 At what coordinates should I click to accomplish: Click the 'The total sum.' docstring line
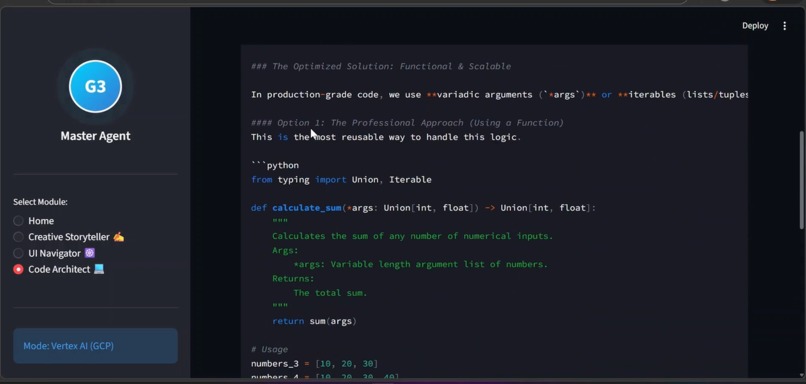click(331, 293)
